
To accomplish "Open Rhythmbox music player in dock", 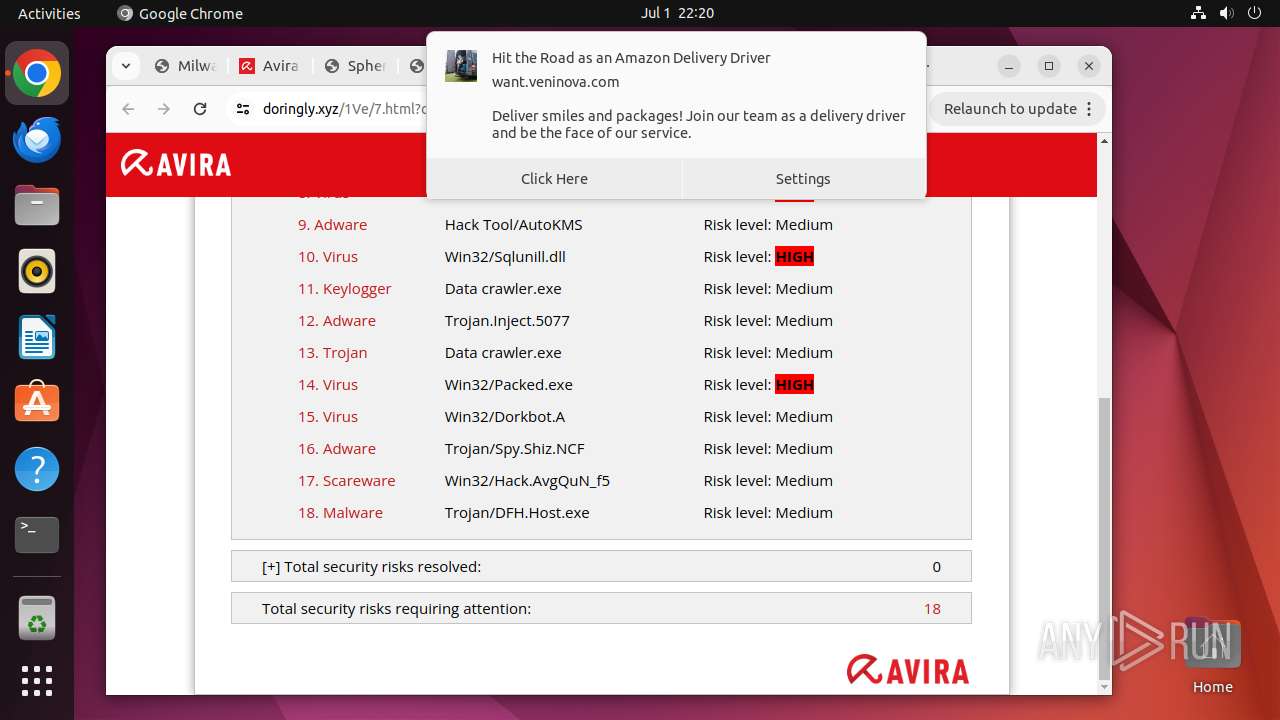I will click(37, 272).
